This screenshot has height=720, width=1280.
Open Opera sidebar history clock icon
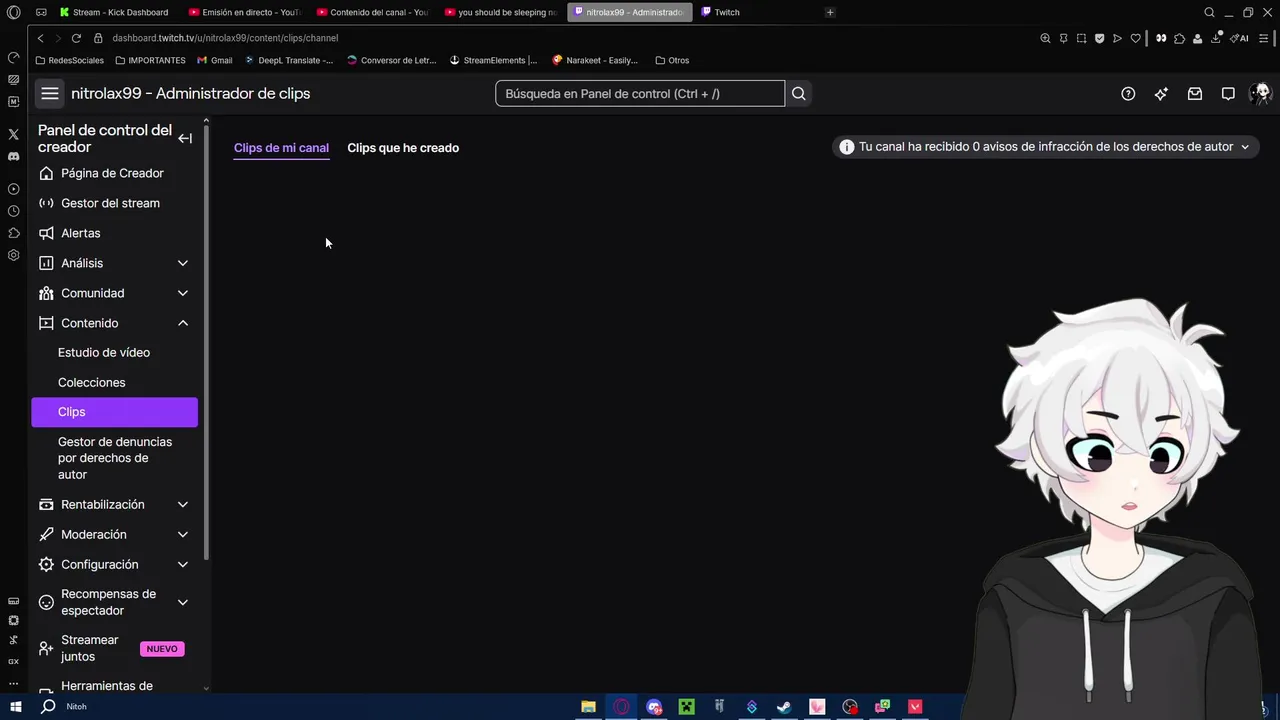point(13,211)
